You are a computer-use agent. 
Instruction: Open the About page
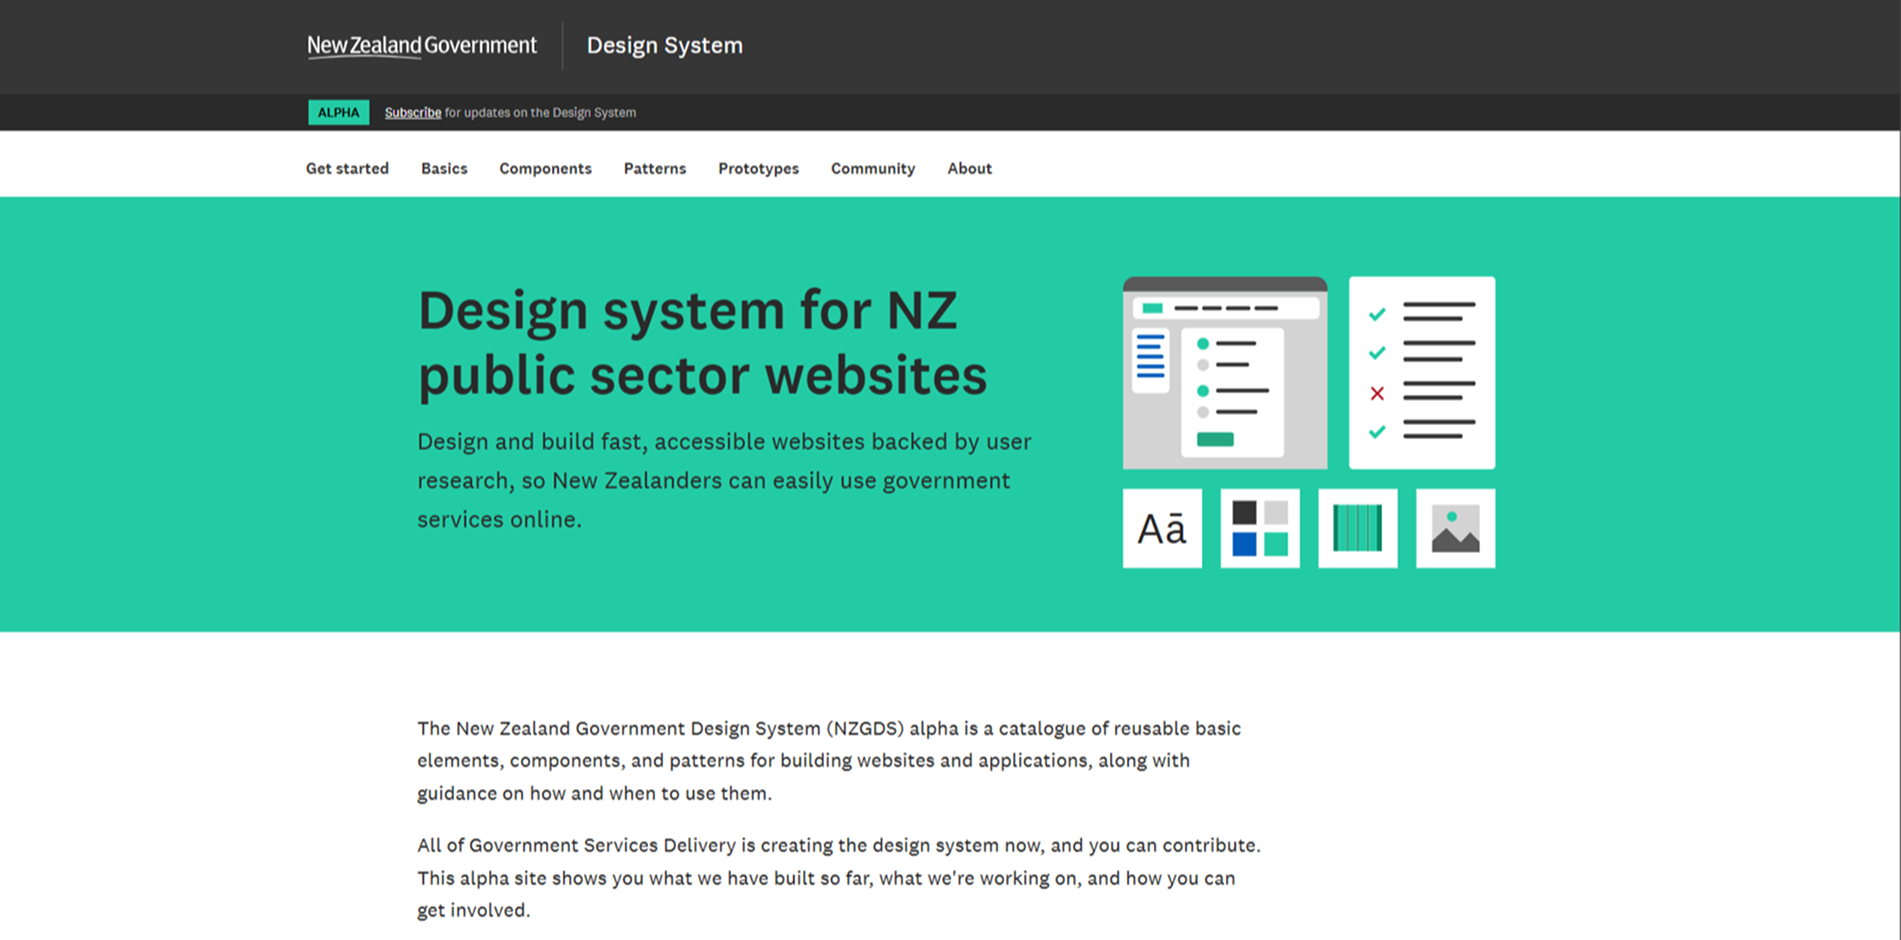[x=970, y=168]
